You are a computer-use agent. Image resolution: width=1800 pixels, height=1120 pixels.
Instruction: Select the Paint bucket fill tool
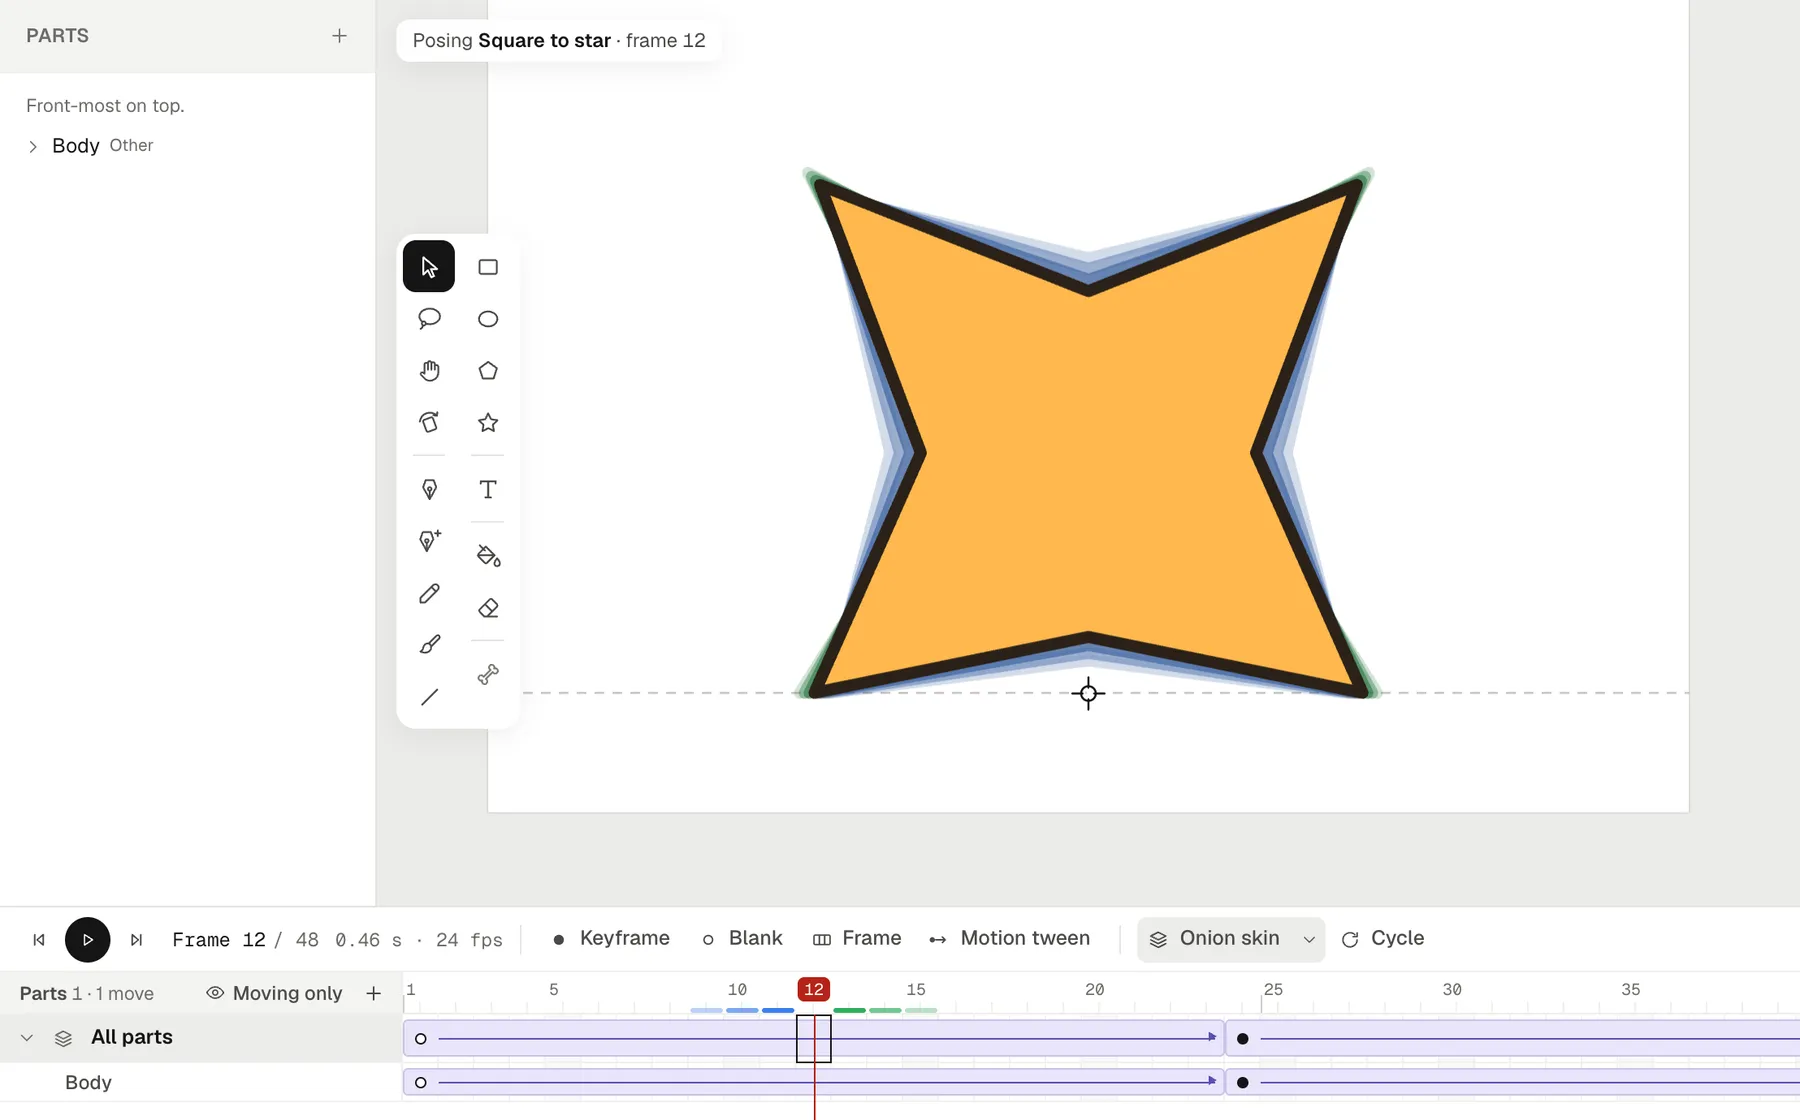click(x=488, y=556)
